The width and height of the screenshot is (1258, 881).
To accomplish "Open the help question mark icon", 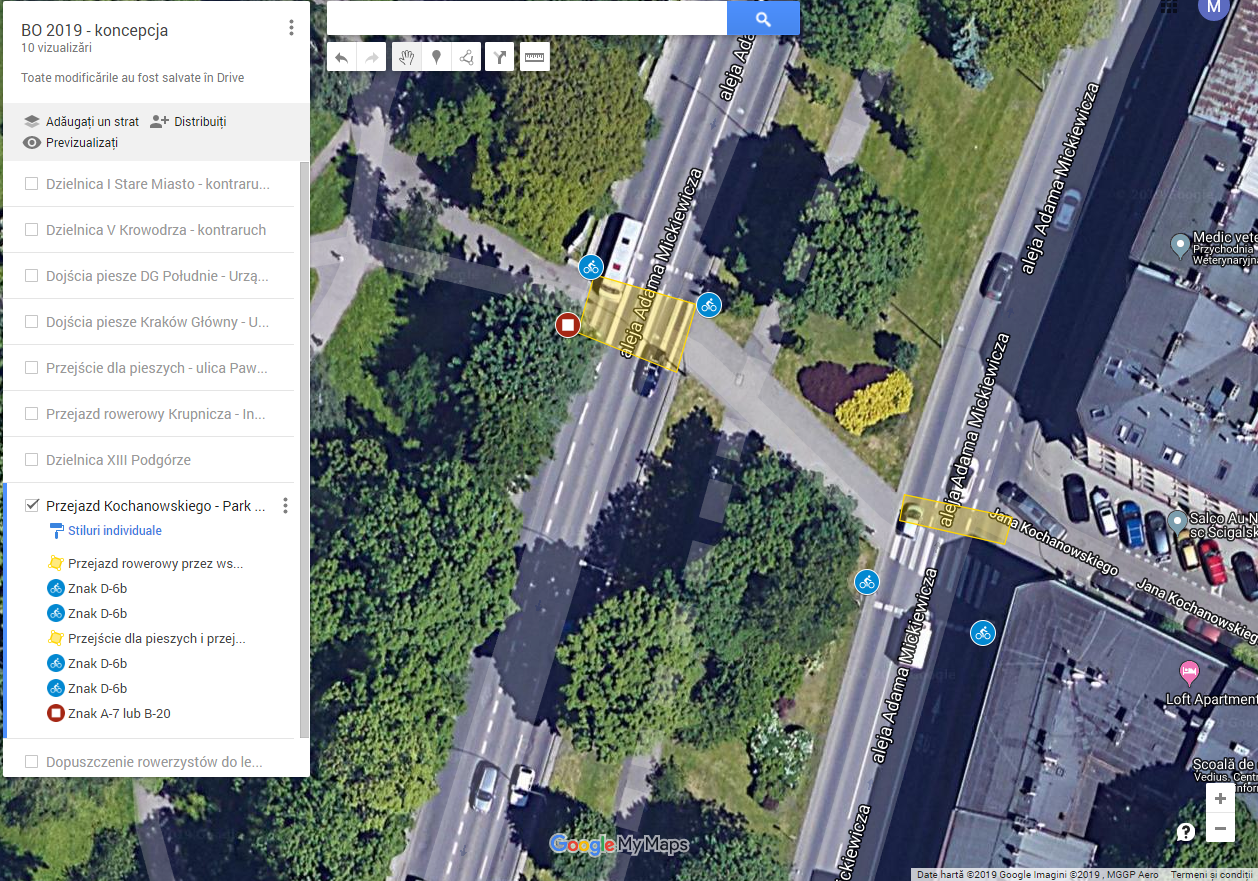I will click(1186, 832).
